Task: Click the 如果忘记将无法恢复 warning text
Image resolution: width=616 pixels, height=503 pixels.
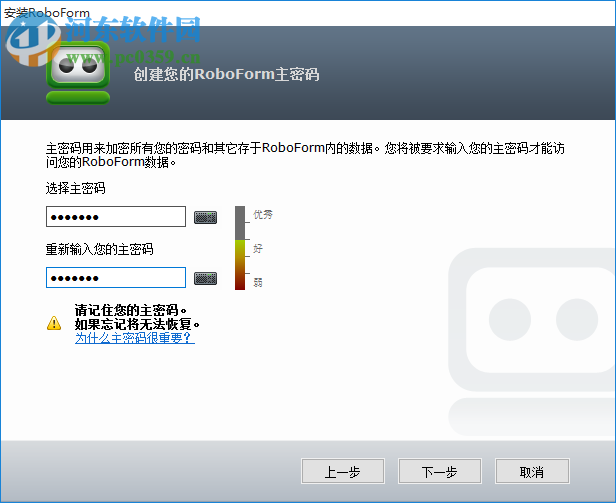Action: 137,324
